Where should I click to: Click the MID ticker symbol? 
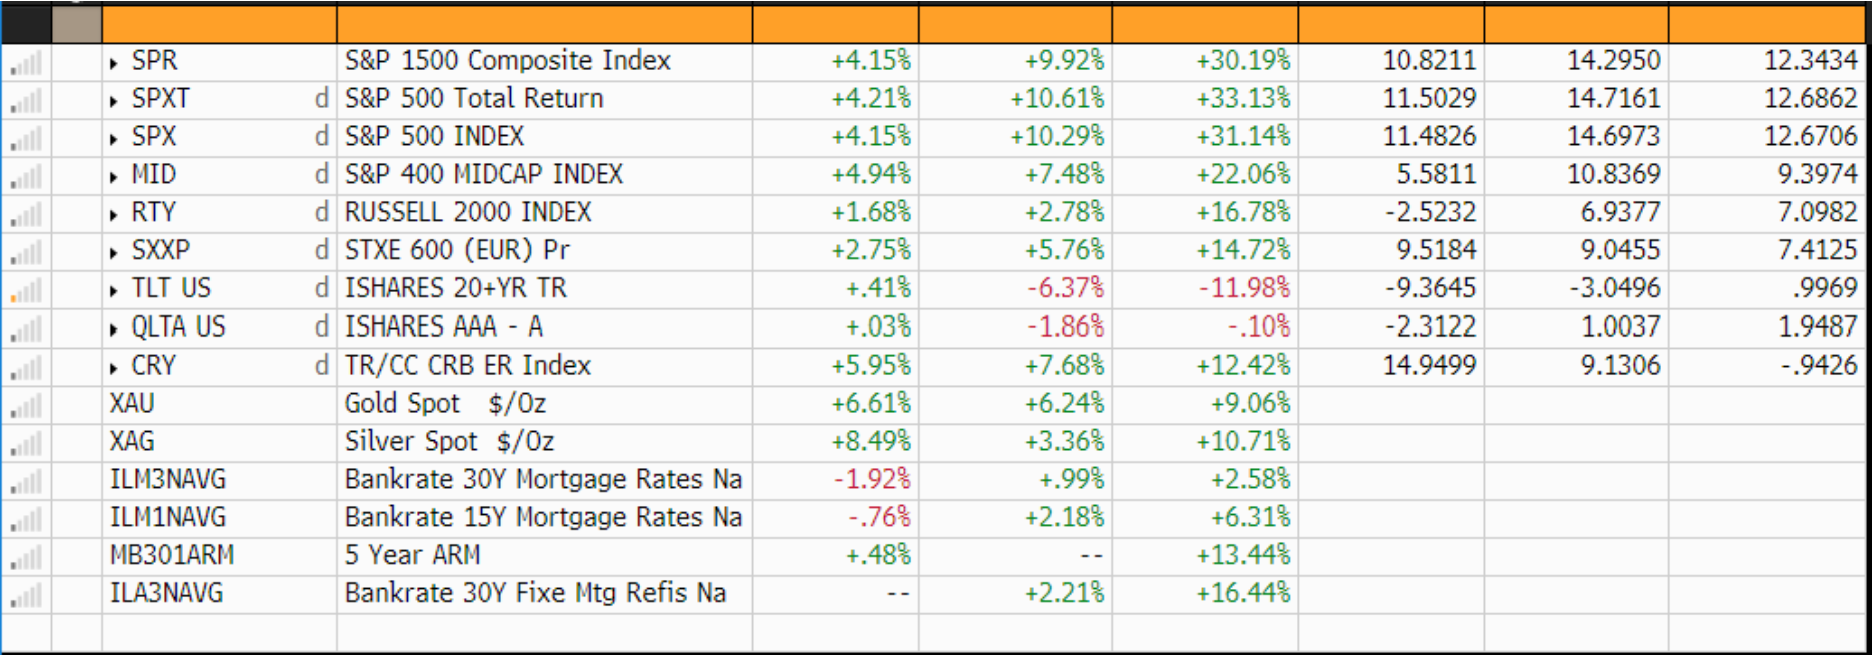154,175
